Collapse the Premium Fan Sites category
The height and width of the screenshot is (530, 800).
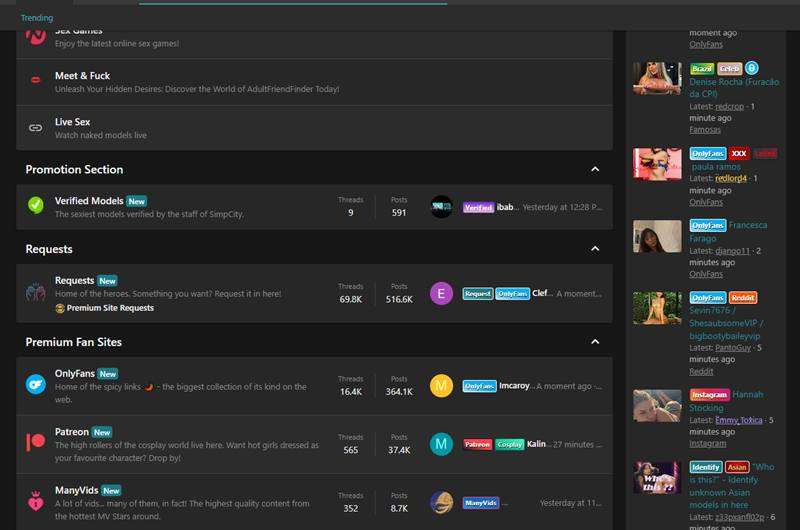595,342
